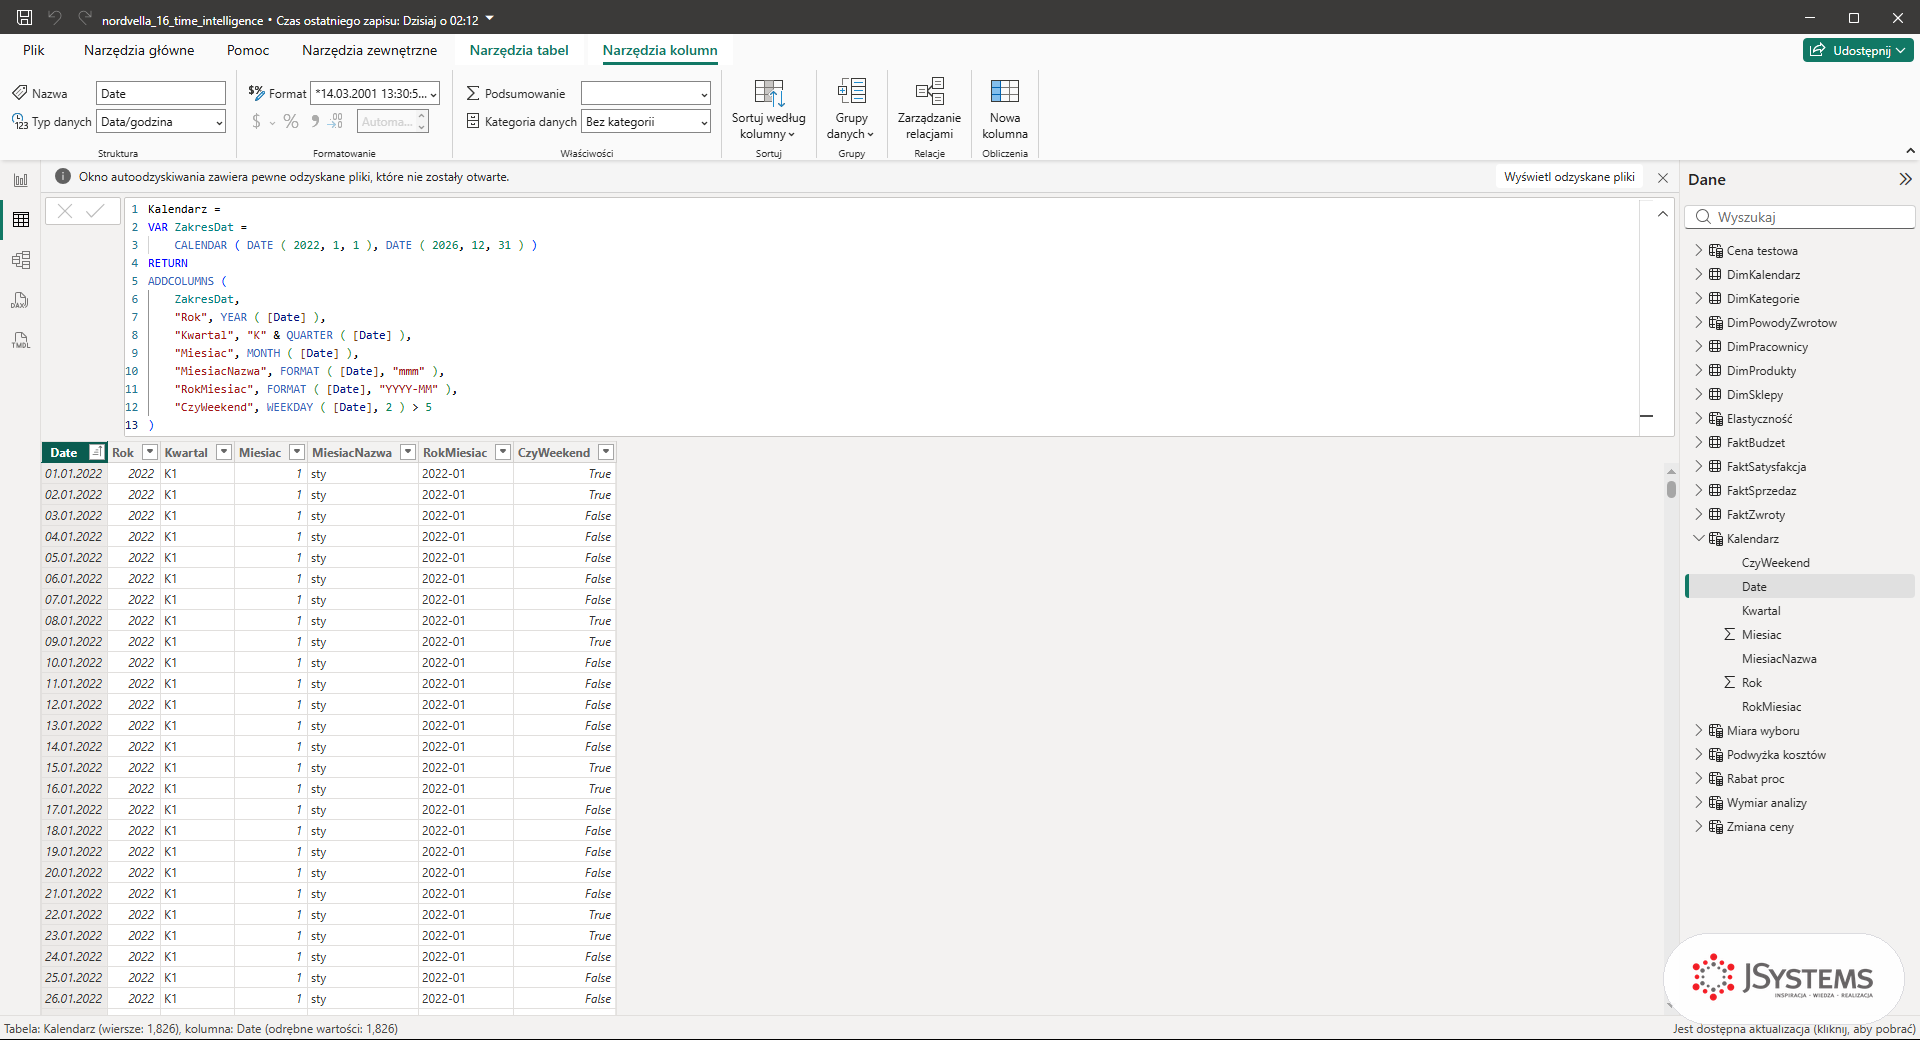The height and width of the screenshot is (1040, 1920).
Task: Cancel the formula with X icon
Action: click(x=65, y=211)
